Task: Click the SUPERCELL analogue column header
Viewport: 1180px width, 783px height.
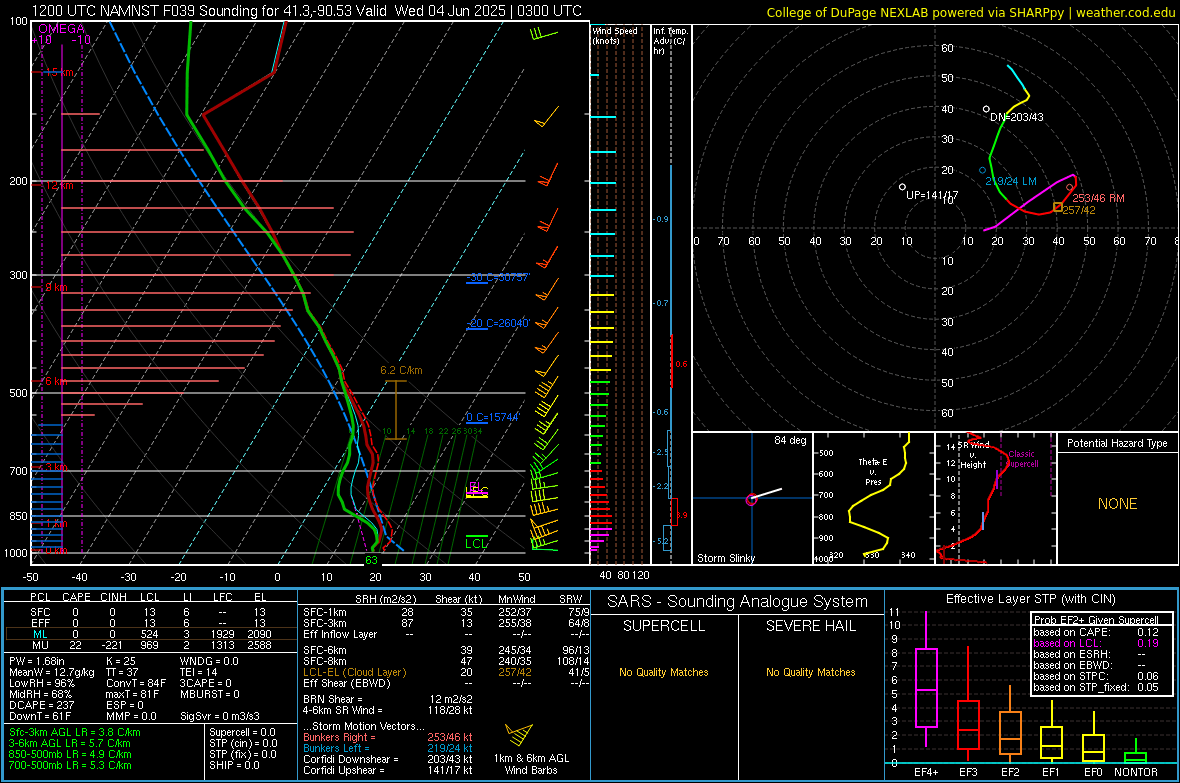Action: click(664, 626)
